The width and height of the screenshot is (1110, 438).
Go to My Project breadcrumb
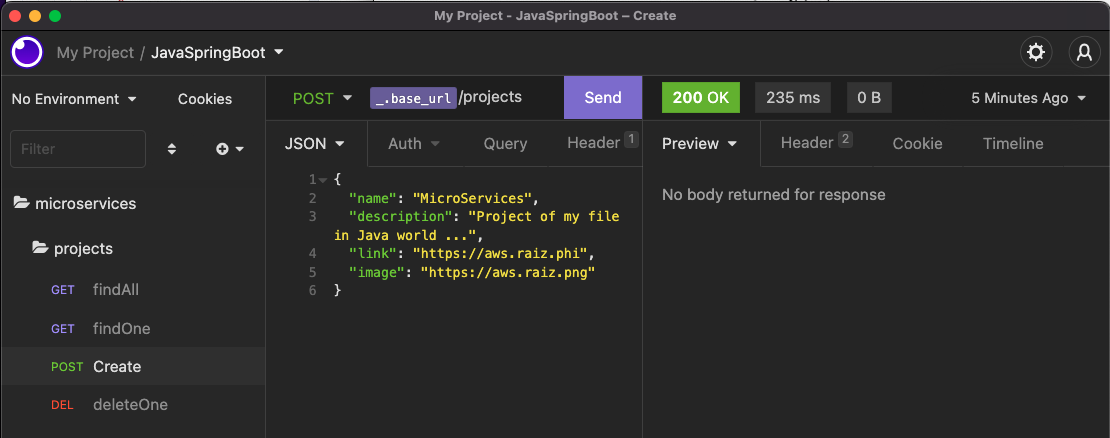point(95,52)
